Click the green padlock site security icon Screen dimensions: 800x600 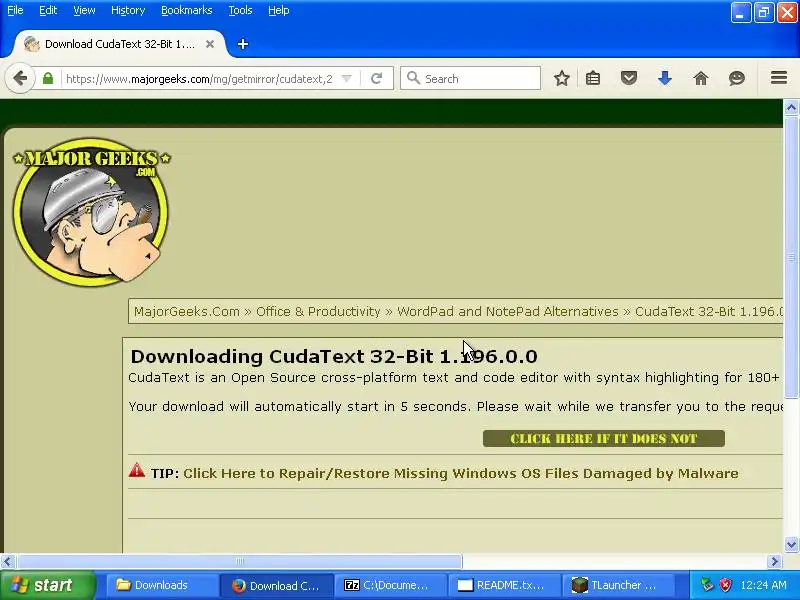click(x=48, y=79)
